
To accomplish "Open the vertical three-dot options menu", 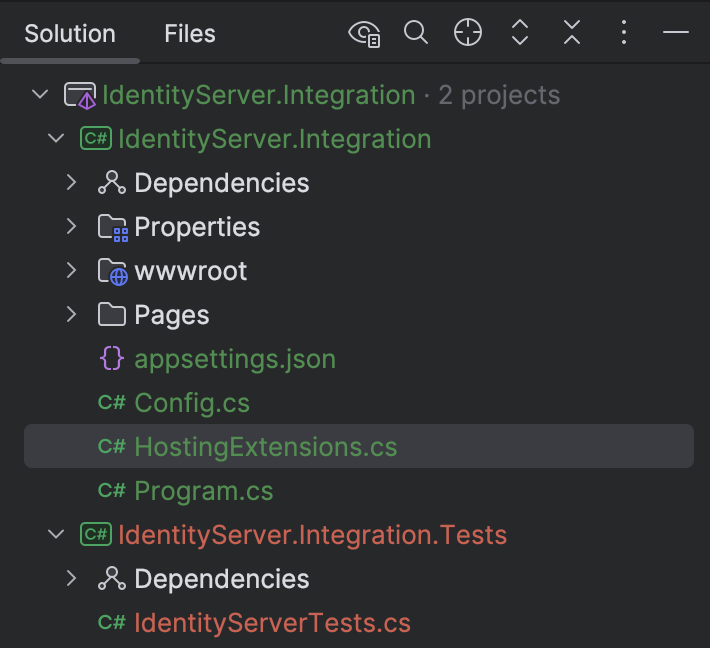I will point(624,33).
